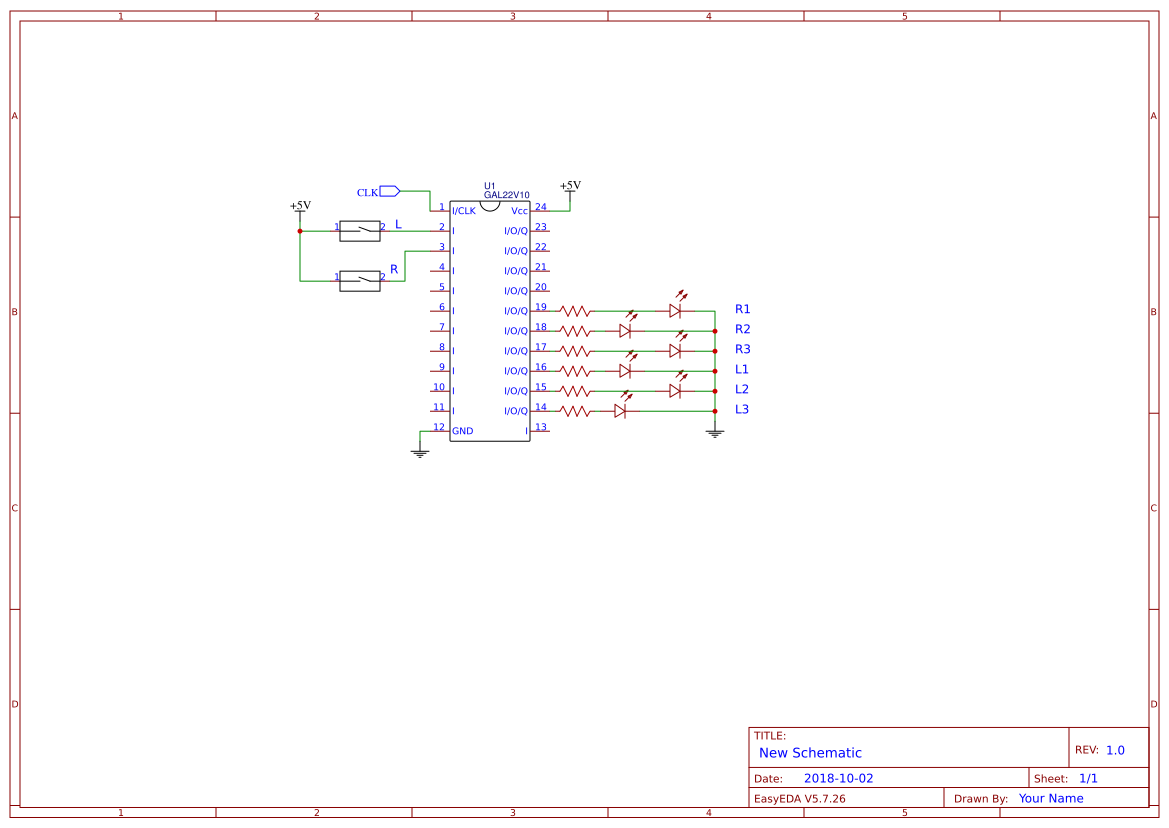Click the GAL22V10 chip label
Screen dimensions: 1169x828
[506, 195]
